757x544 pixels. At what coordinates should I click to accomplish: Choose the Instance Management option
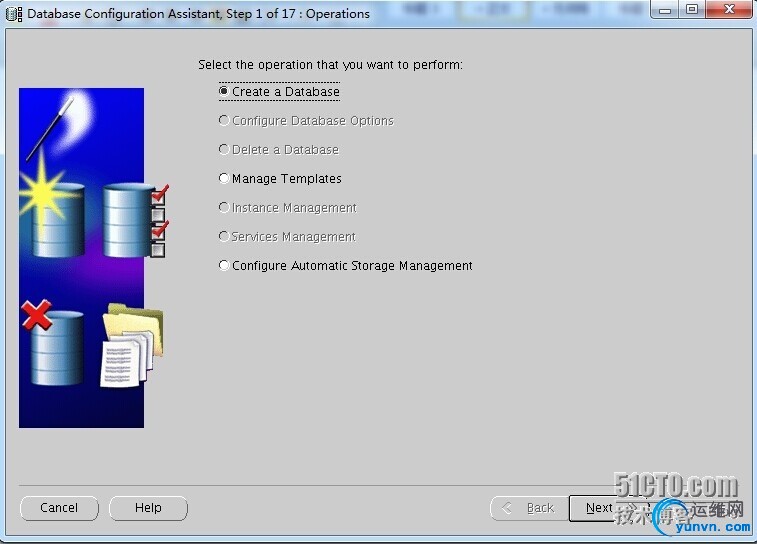[224, 208]
